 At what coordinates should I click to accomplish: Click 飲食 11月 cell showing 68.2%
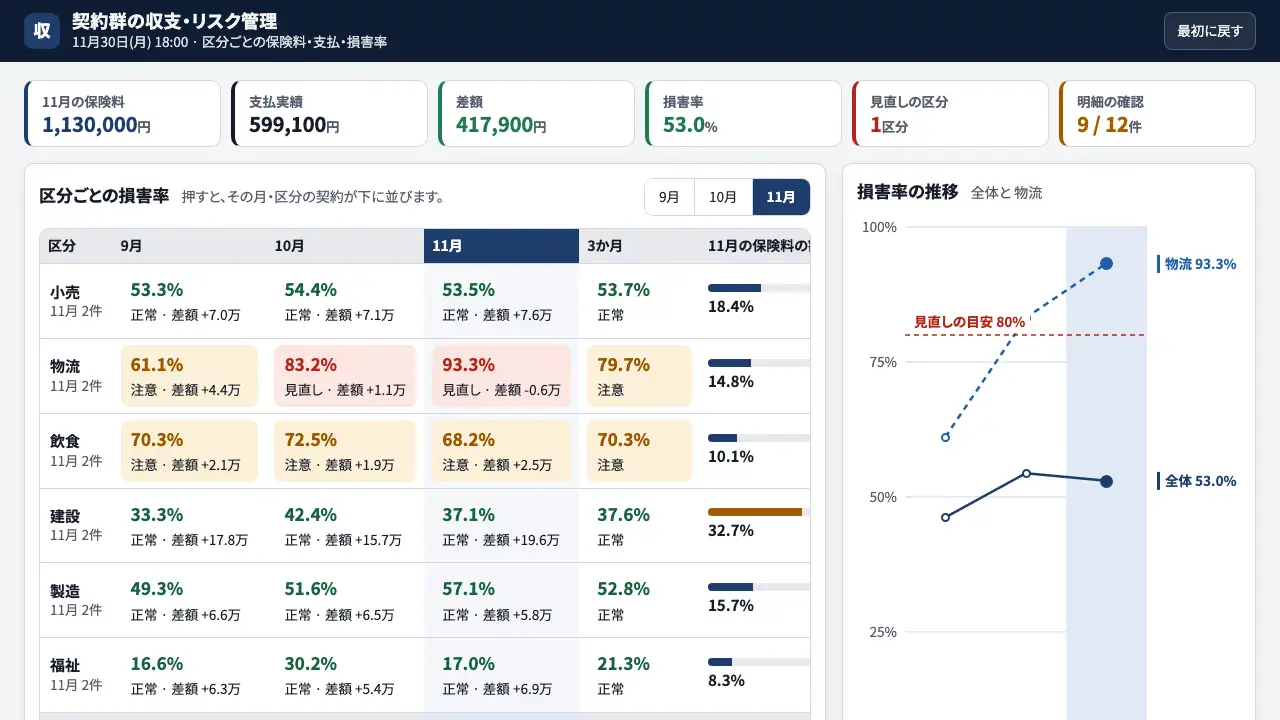(x=501, y=451)
